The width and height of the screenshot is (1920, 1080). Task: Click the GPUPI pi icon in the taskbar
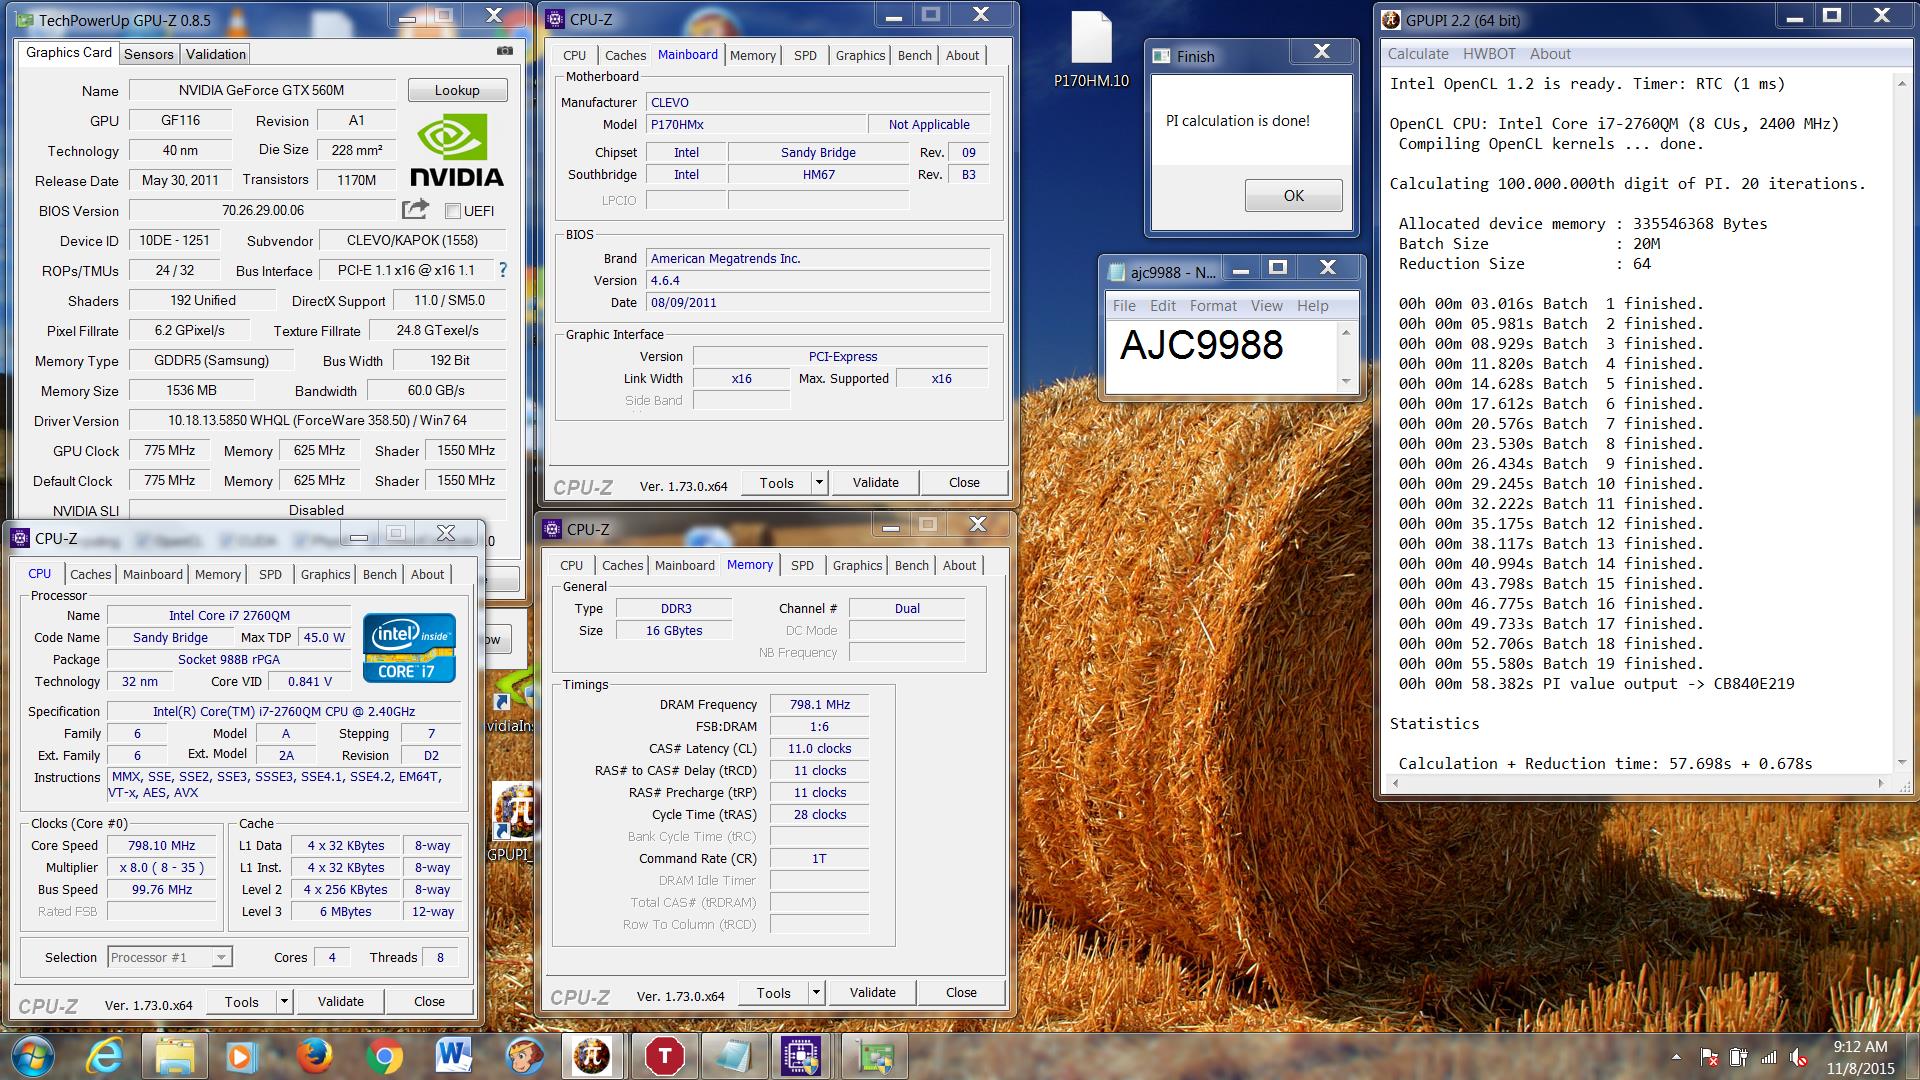point(593,1057)
